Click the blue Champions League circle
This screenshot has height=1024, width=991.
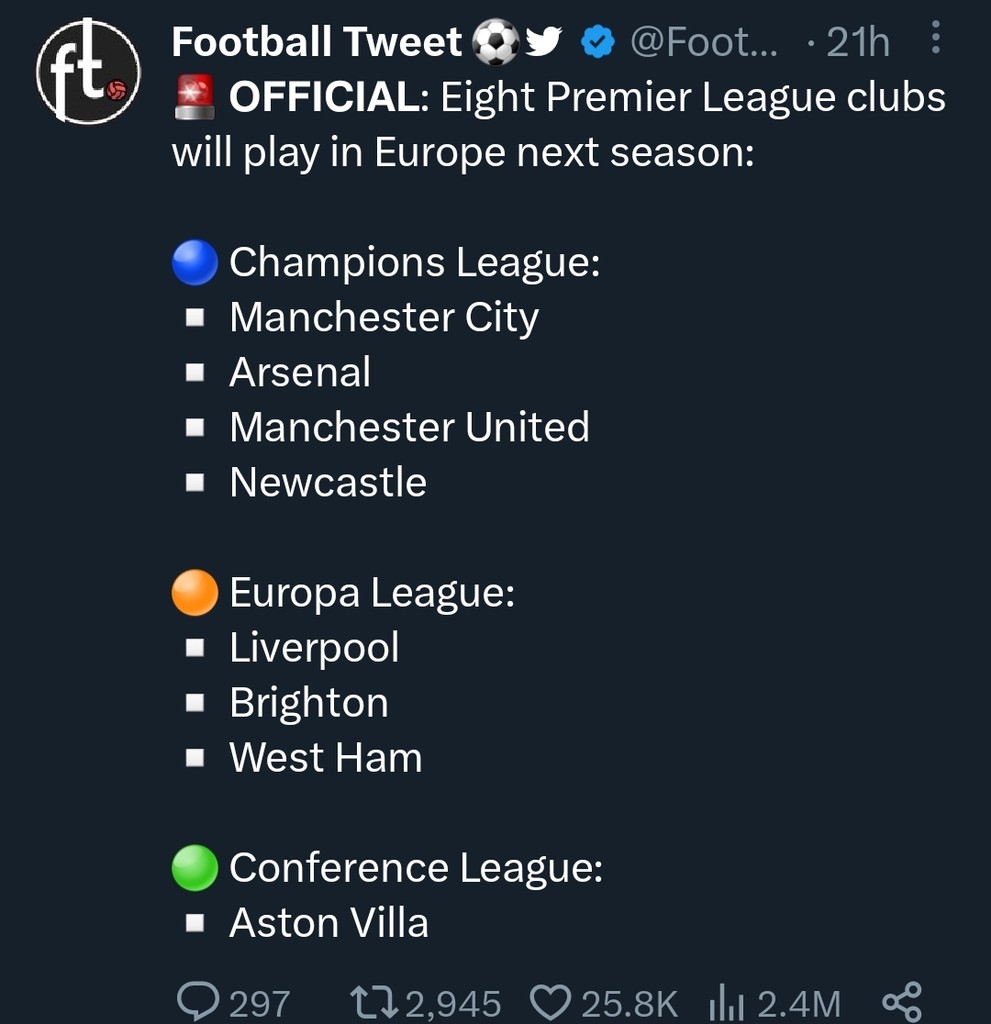[195, 262]
